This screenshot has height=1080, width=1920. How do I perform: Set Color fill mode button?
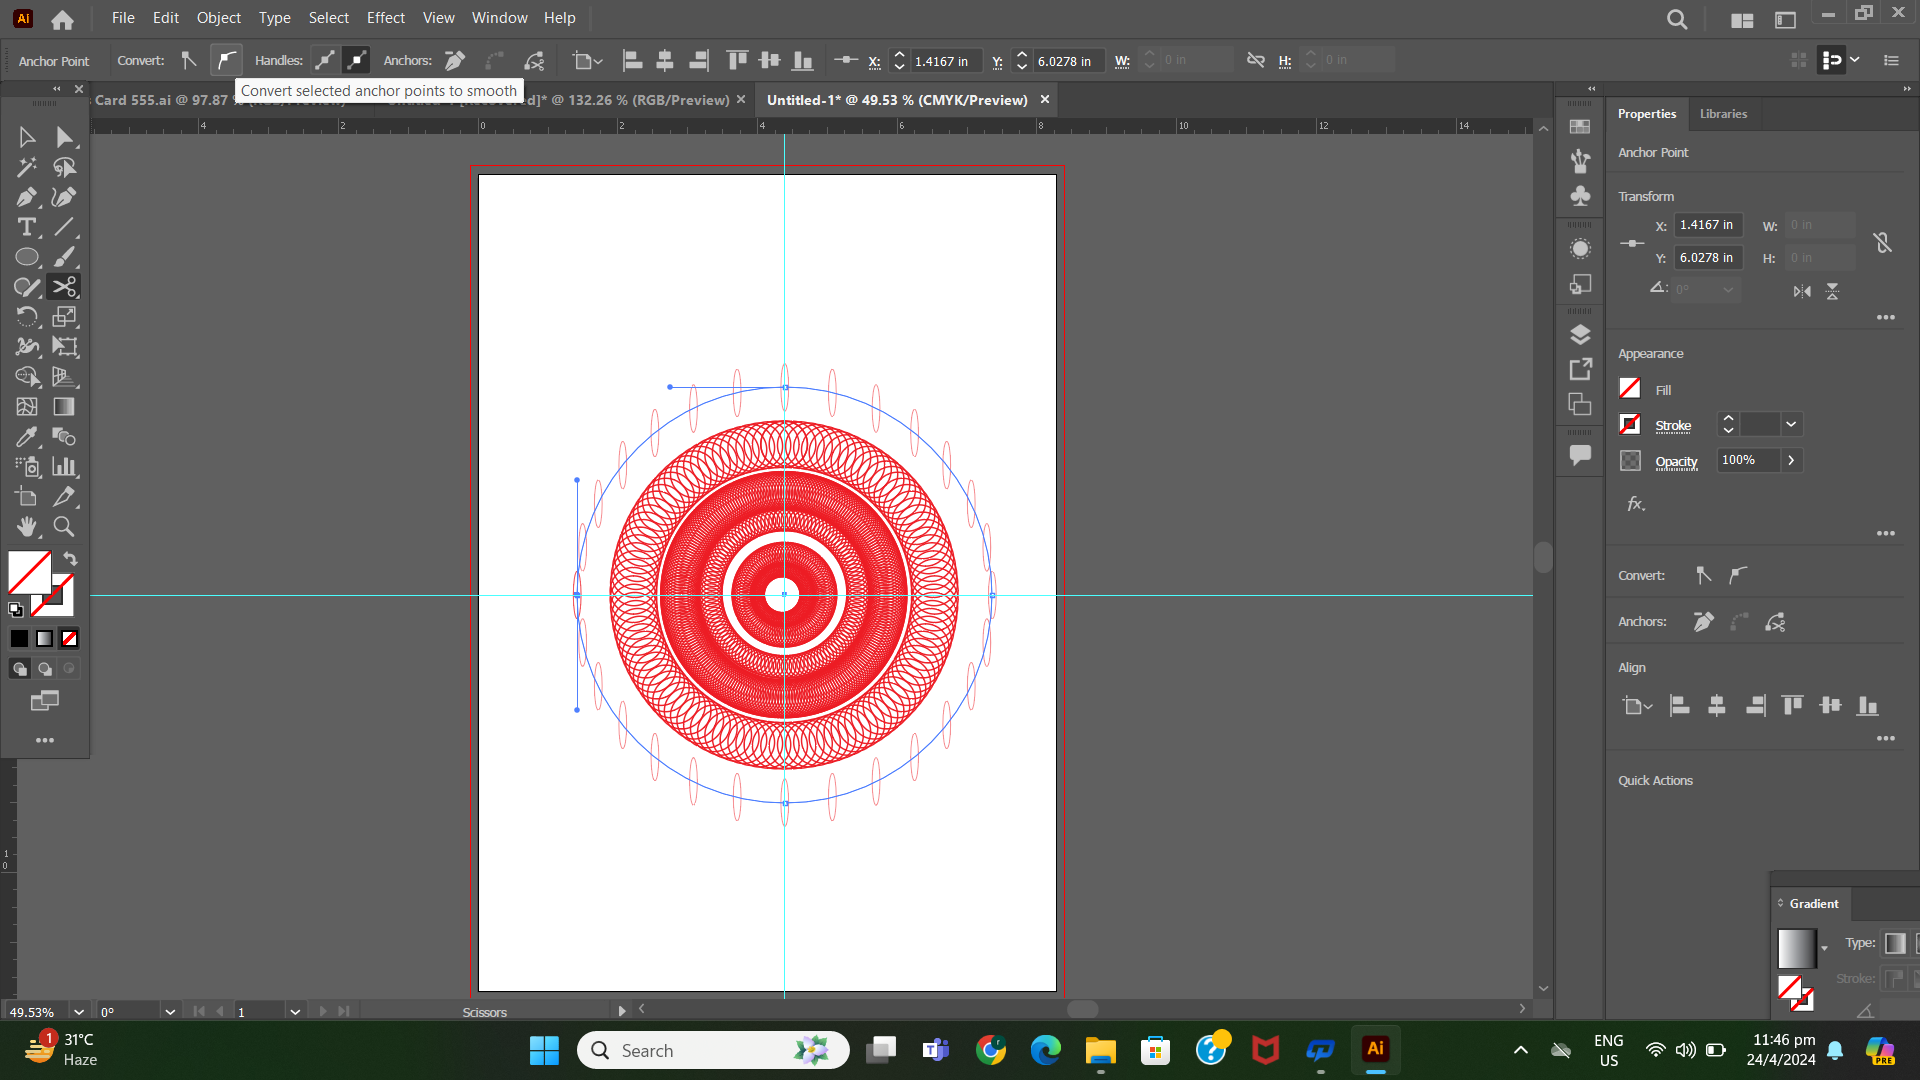(20, 639)
